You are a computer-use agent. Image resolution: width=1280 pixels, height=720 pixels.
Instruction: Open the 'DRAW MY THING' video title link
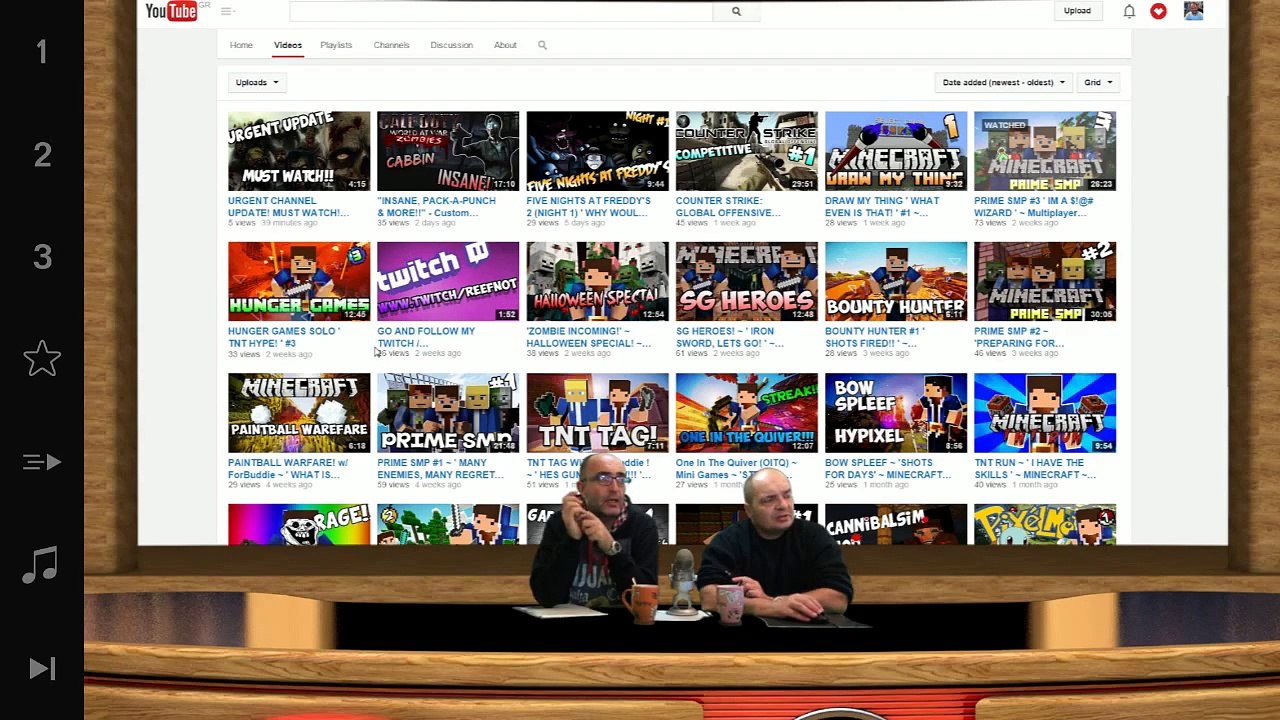(882, 207)
